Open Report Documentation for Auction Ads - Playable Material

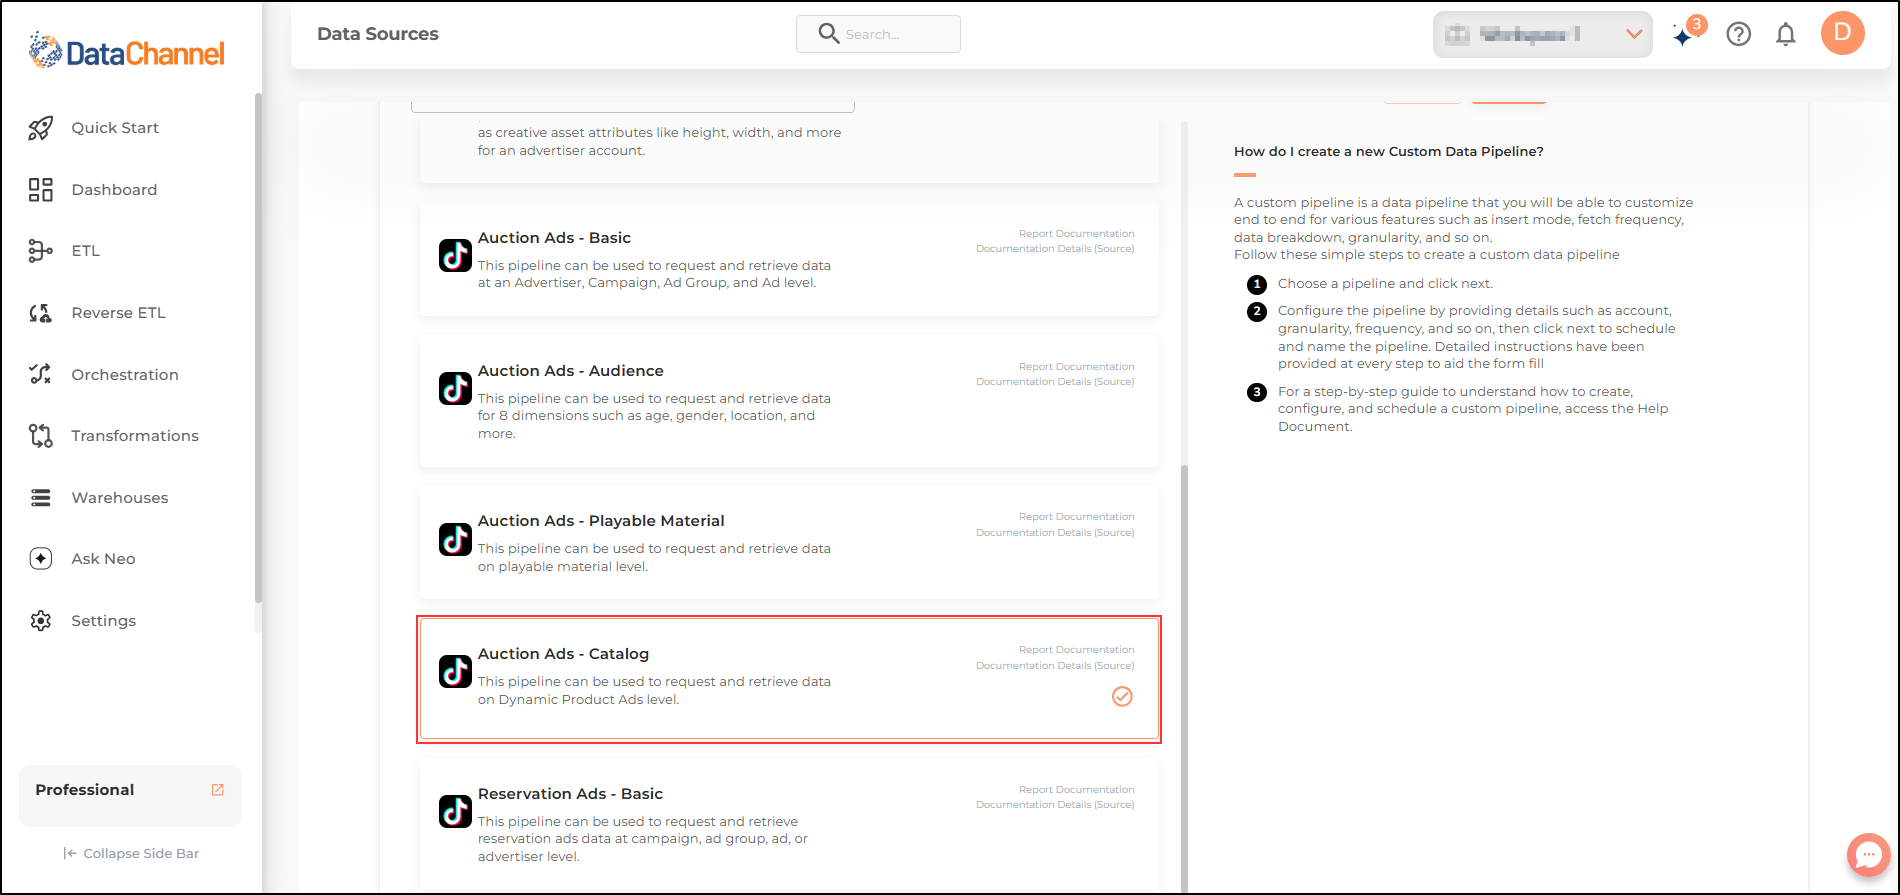(1076, 517)
